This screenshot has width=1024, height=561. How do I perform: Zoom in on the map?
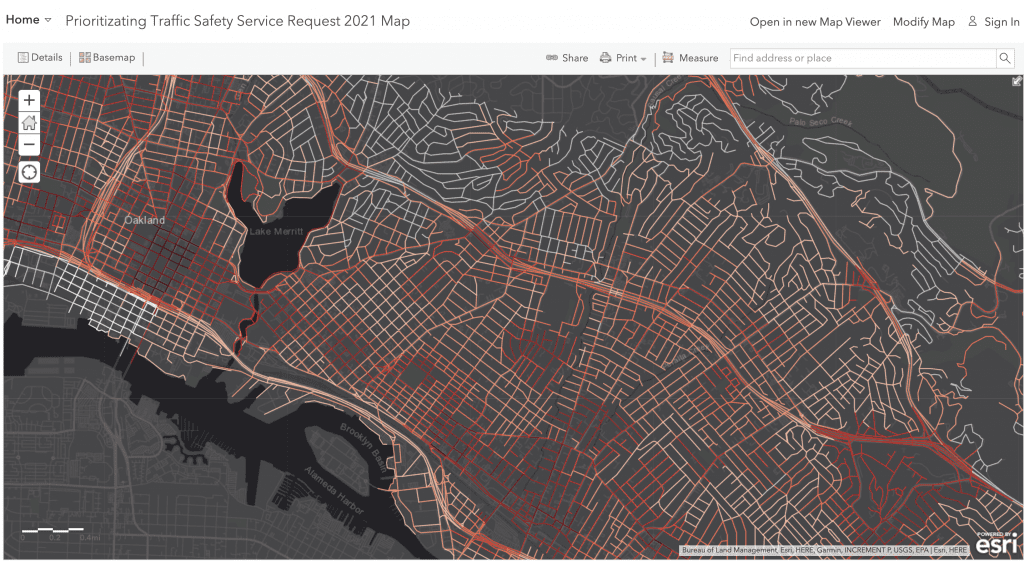[x=29, y=100]
